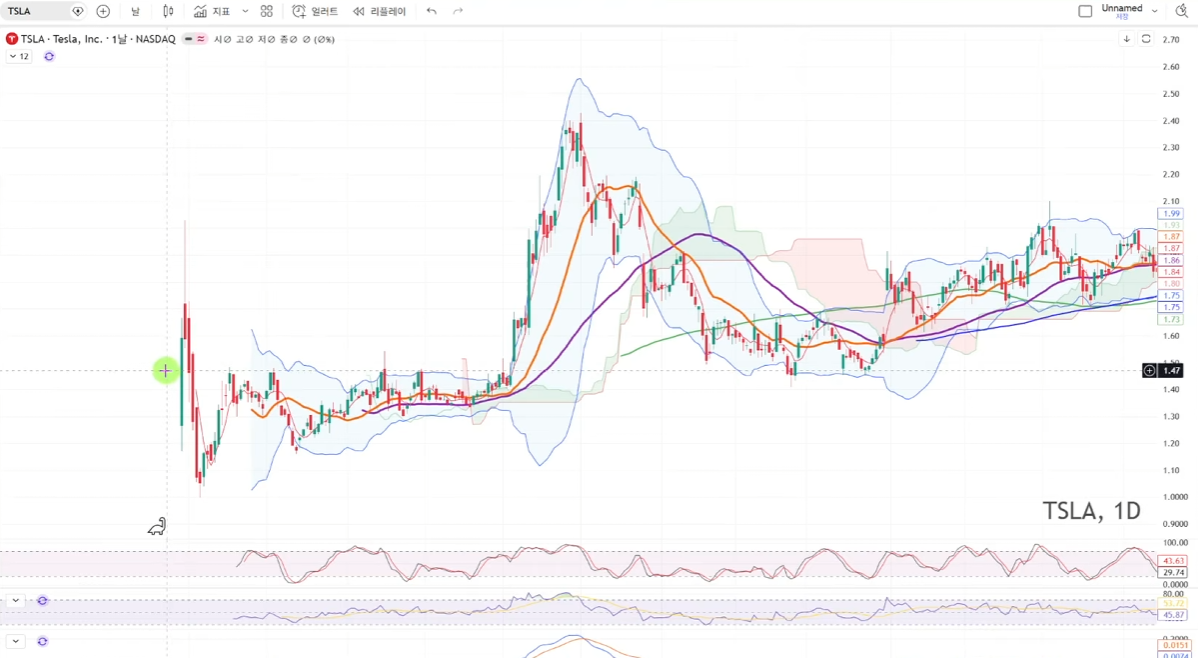Viewport: 1198px width, 658px height.
Task: Click the 시∅ open value in legend
Action: pyautogui.click(x=222, y=39)
